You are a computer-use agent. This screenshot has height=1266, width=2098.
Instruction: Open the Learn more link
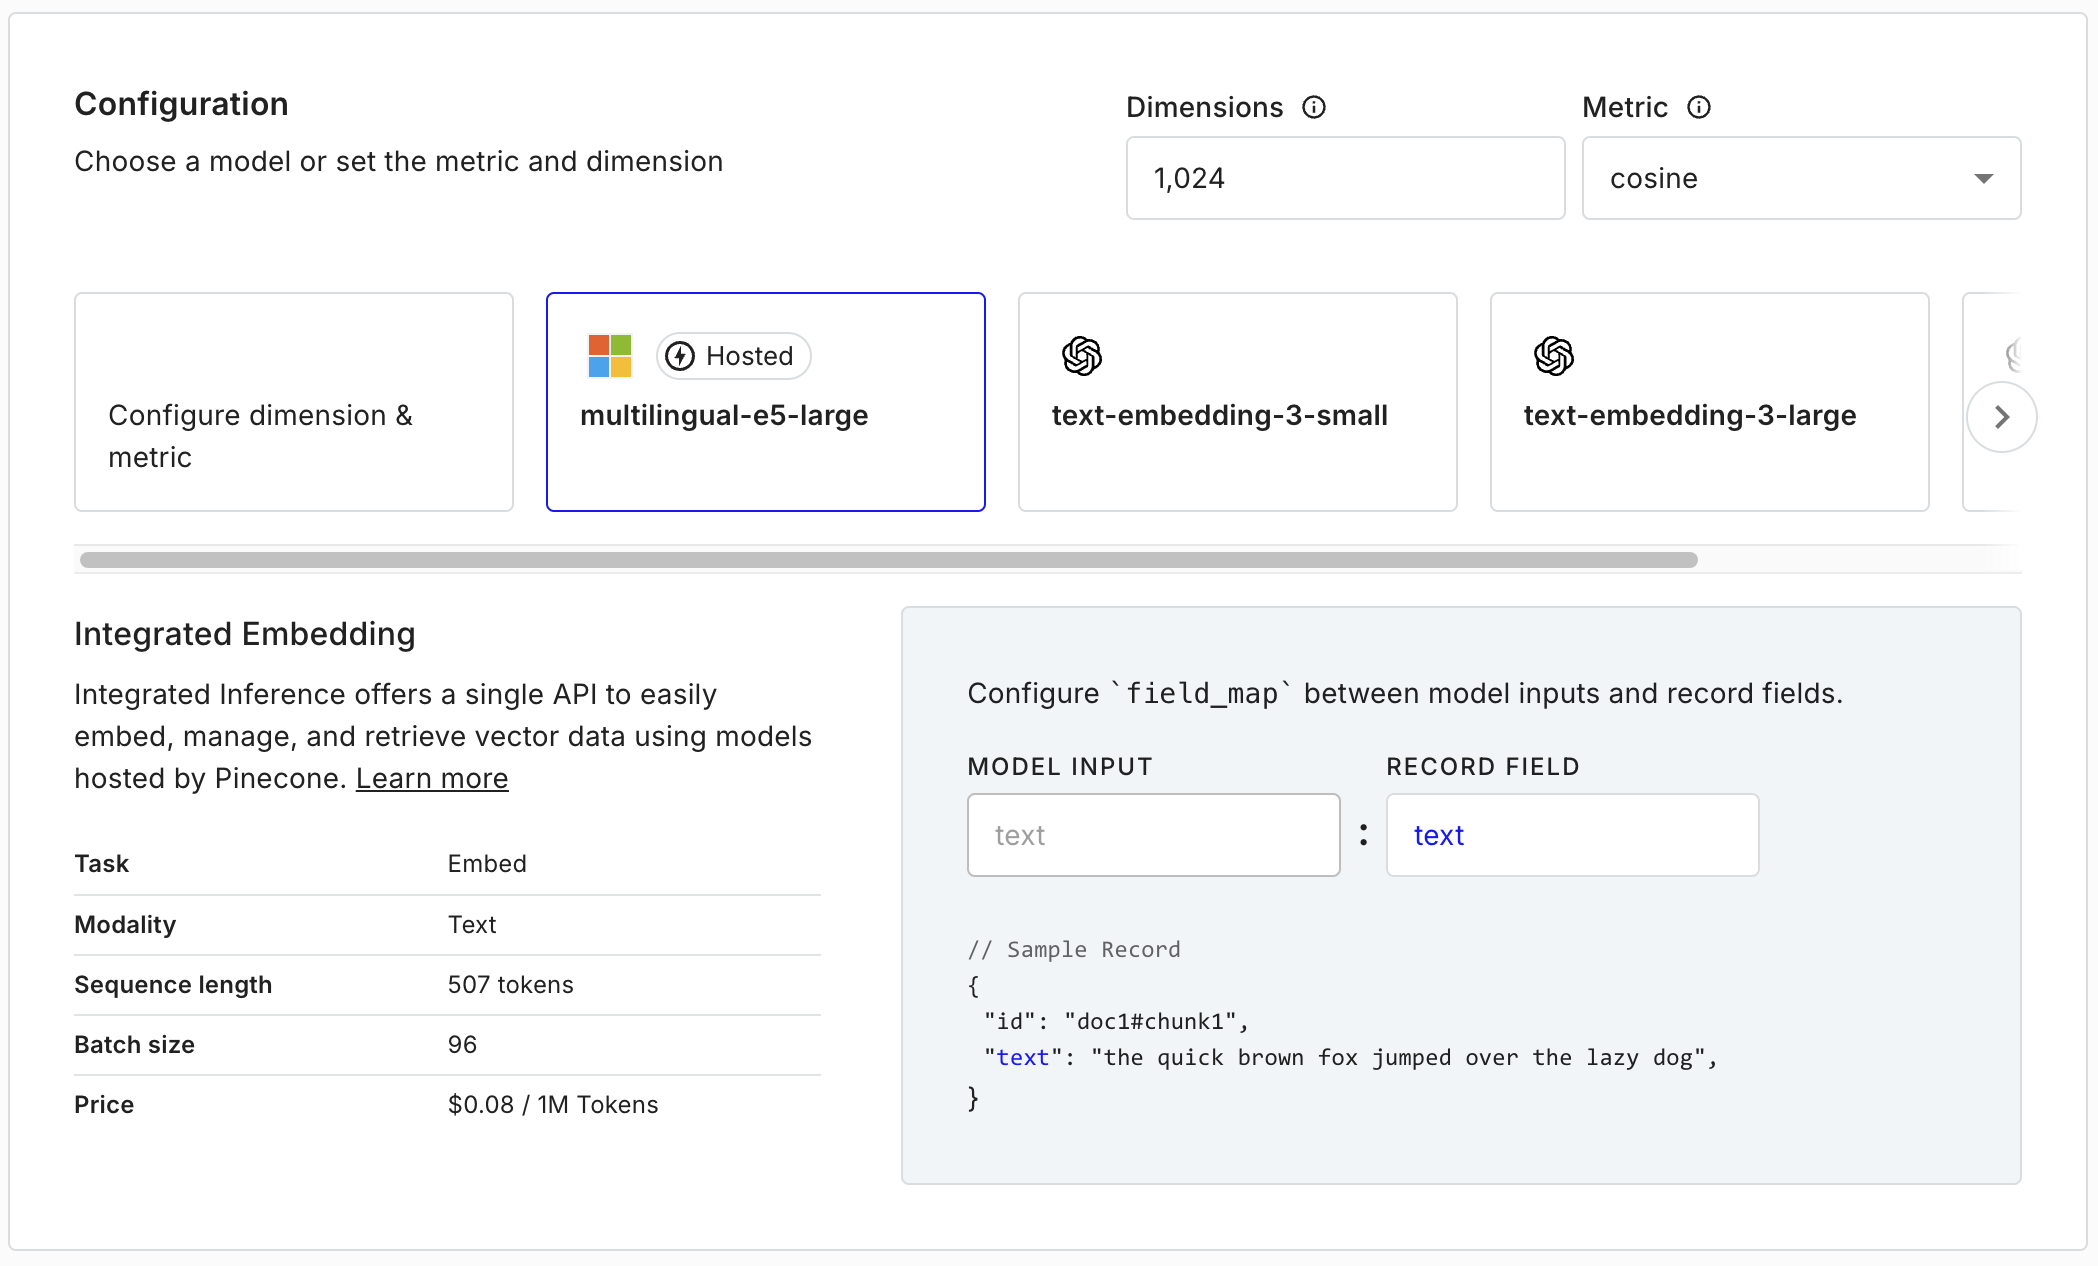coord(432,778)
